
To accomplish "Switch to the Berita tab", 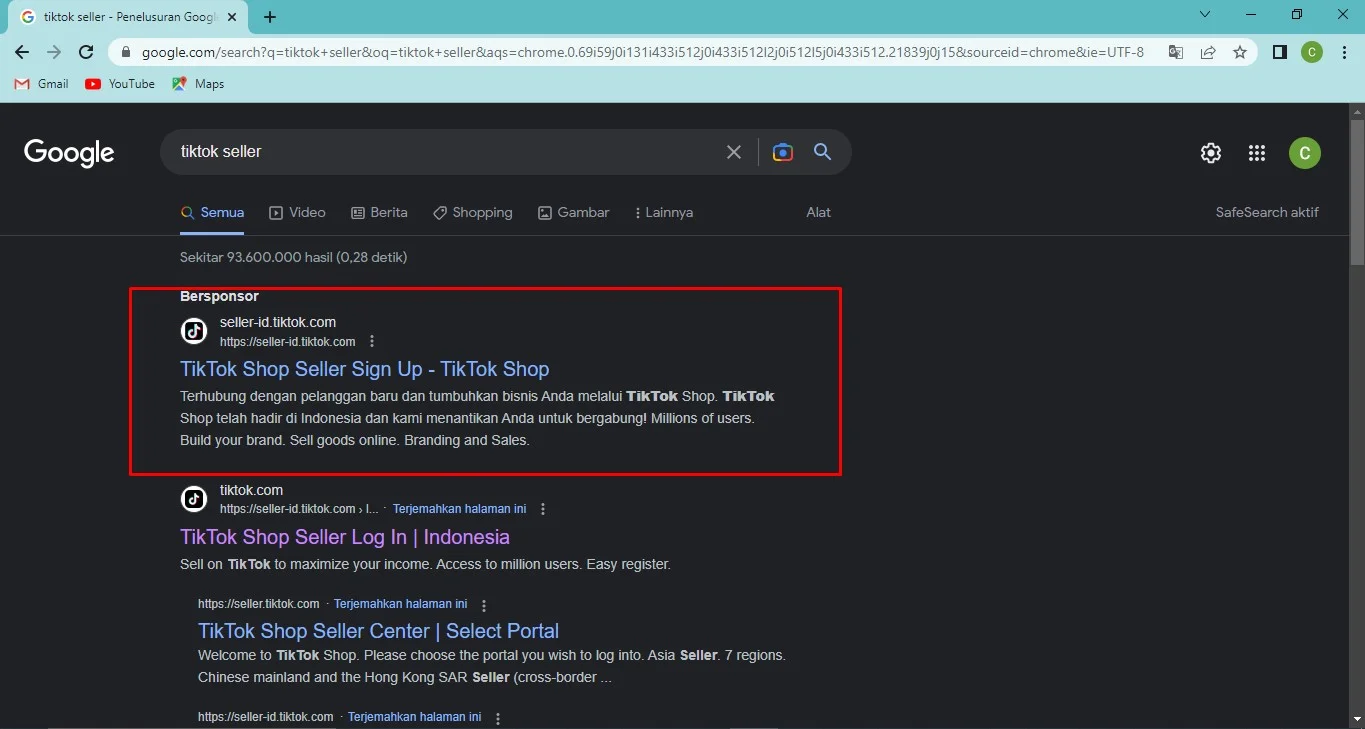I will [379, 213].
